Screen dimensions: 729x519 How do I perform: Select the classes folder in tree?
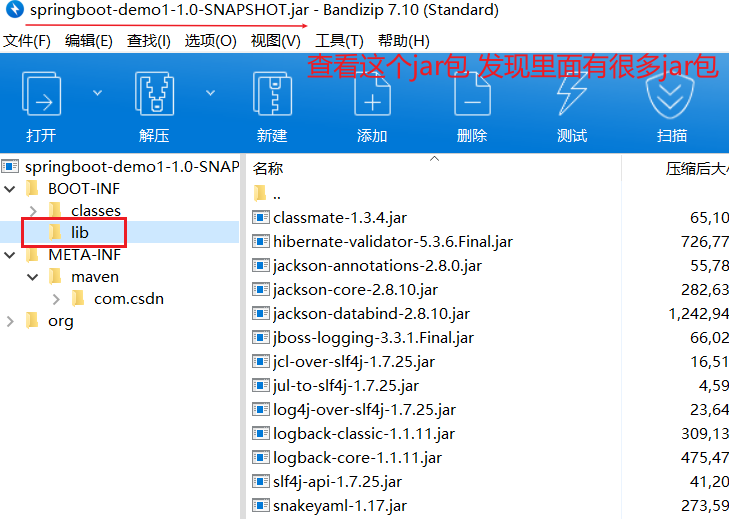(96, 211)
